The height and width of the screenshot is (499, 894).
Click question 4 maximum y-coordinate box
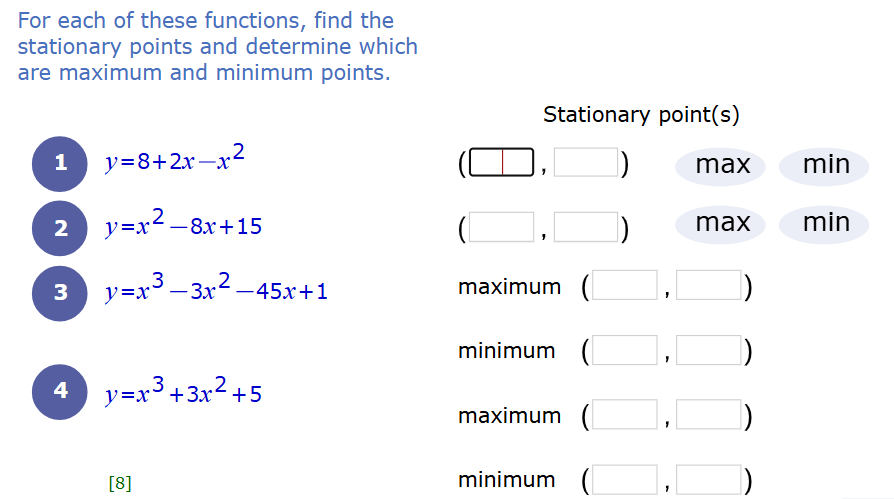pos(709,415)
